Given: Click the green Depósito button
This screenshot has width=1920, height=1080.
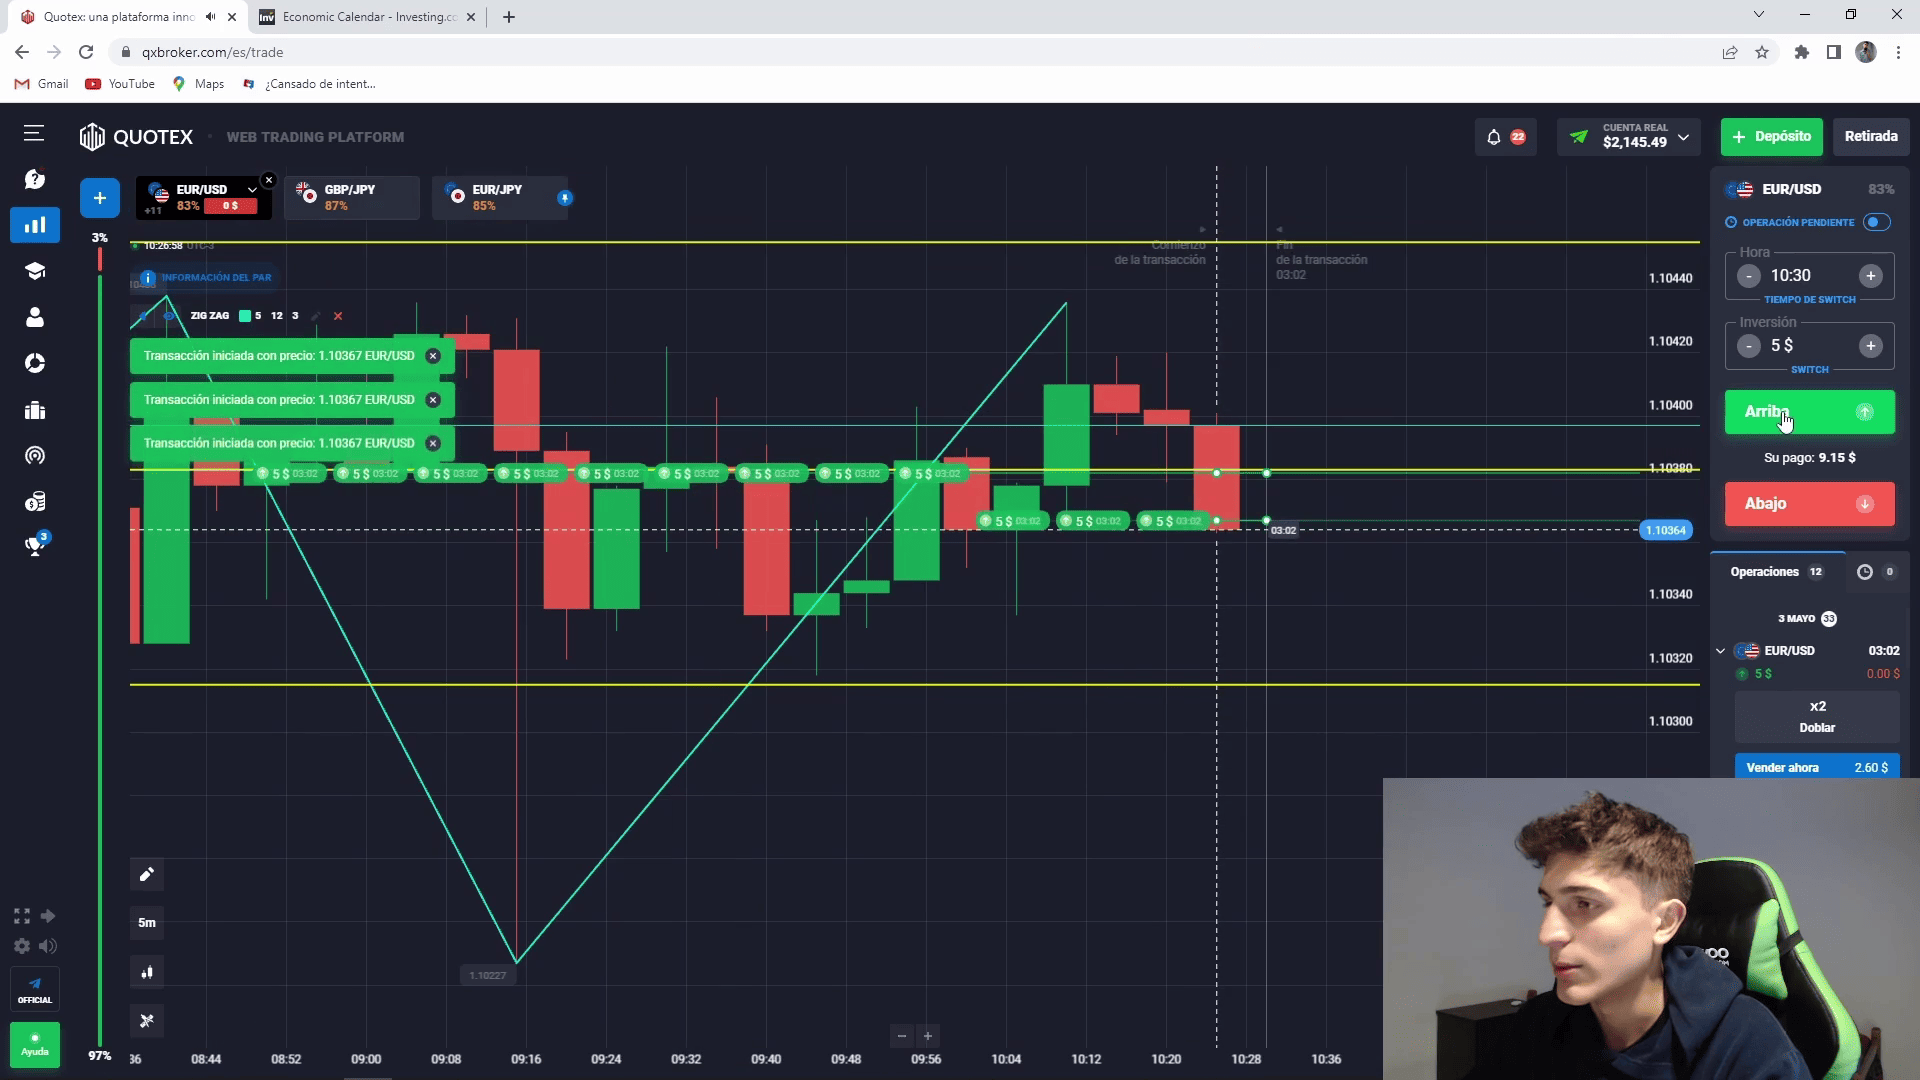Looking at the screenshot, I should pos(1771,136).
